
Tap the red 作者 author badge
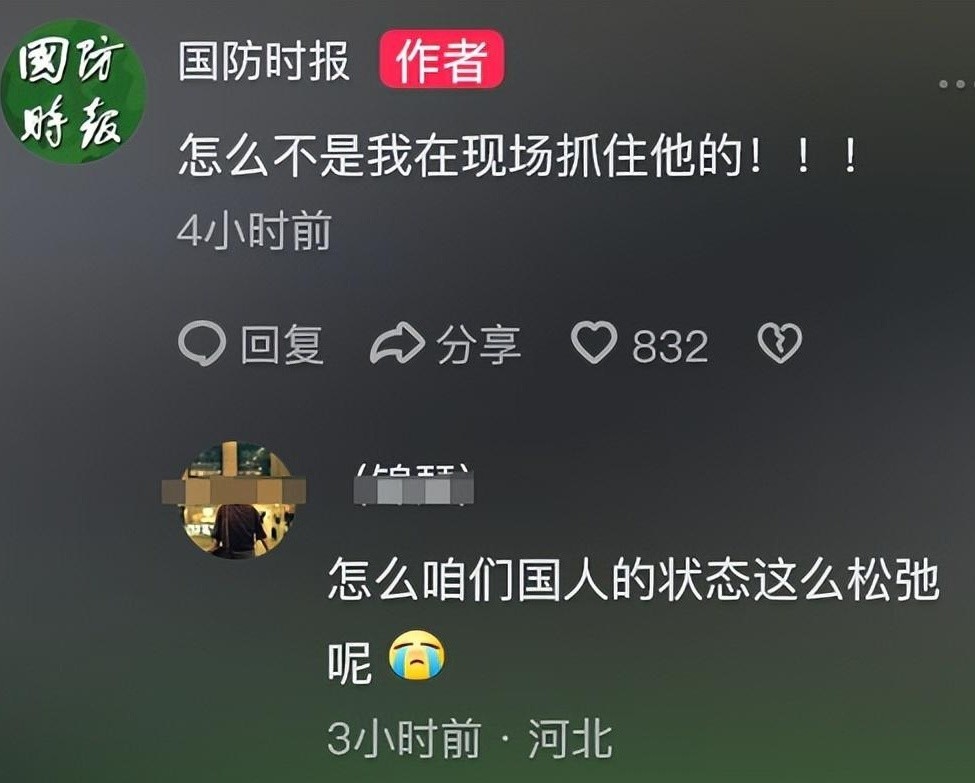(x=441, y=60)
